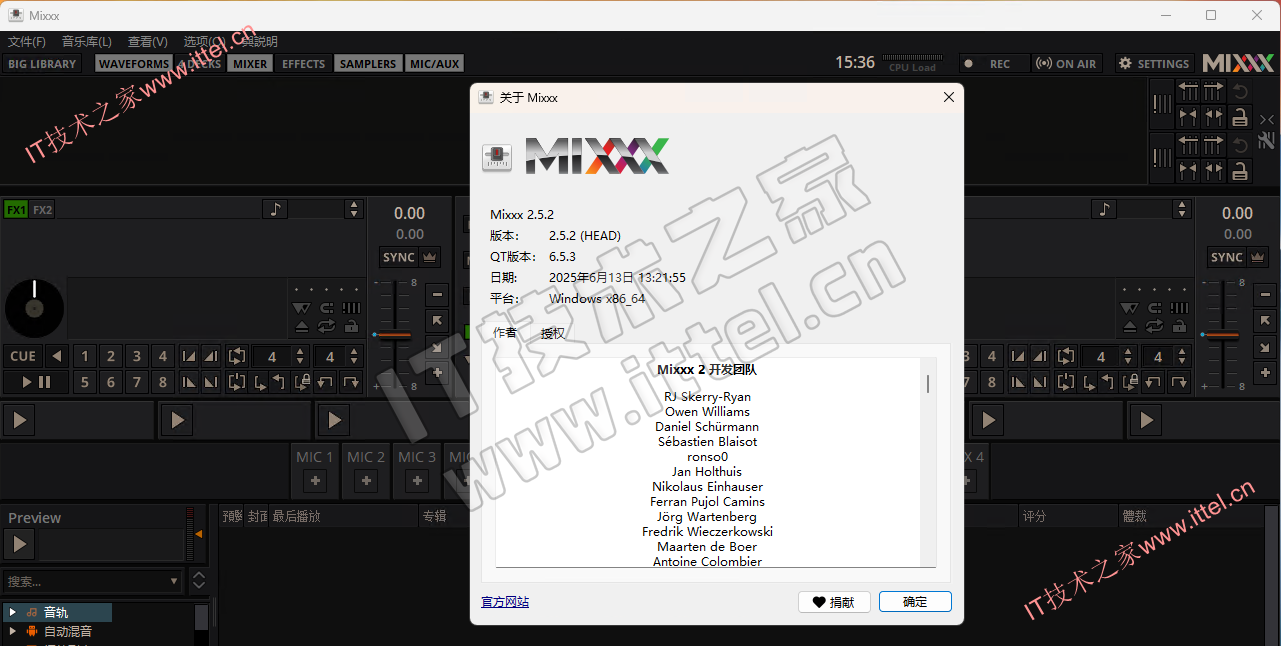The image size is (1281, 646).
Task: Click the CUE button on Deck 1
Action: 23,356
